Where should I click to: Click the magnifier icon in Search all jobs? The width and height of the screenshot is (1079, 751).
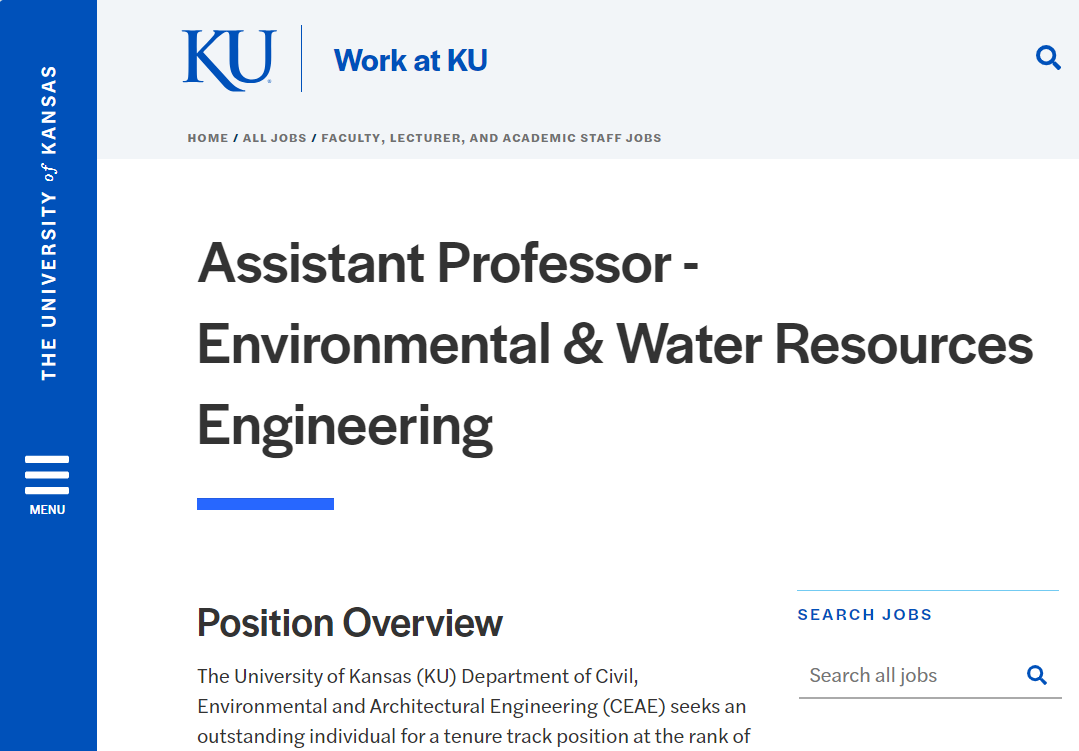coord(1036,675)
